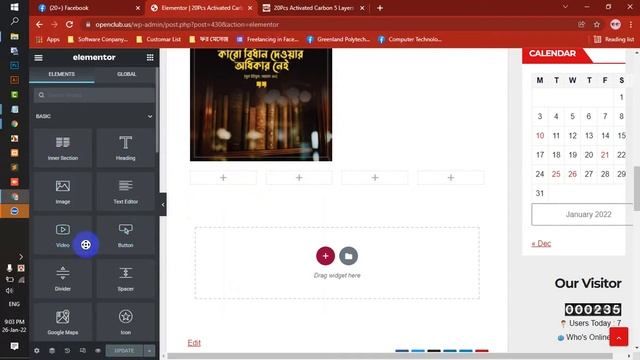
Task: Open the Elementor hamburger menu
Action: (x=38, y=58)
